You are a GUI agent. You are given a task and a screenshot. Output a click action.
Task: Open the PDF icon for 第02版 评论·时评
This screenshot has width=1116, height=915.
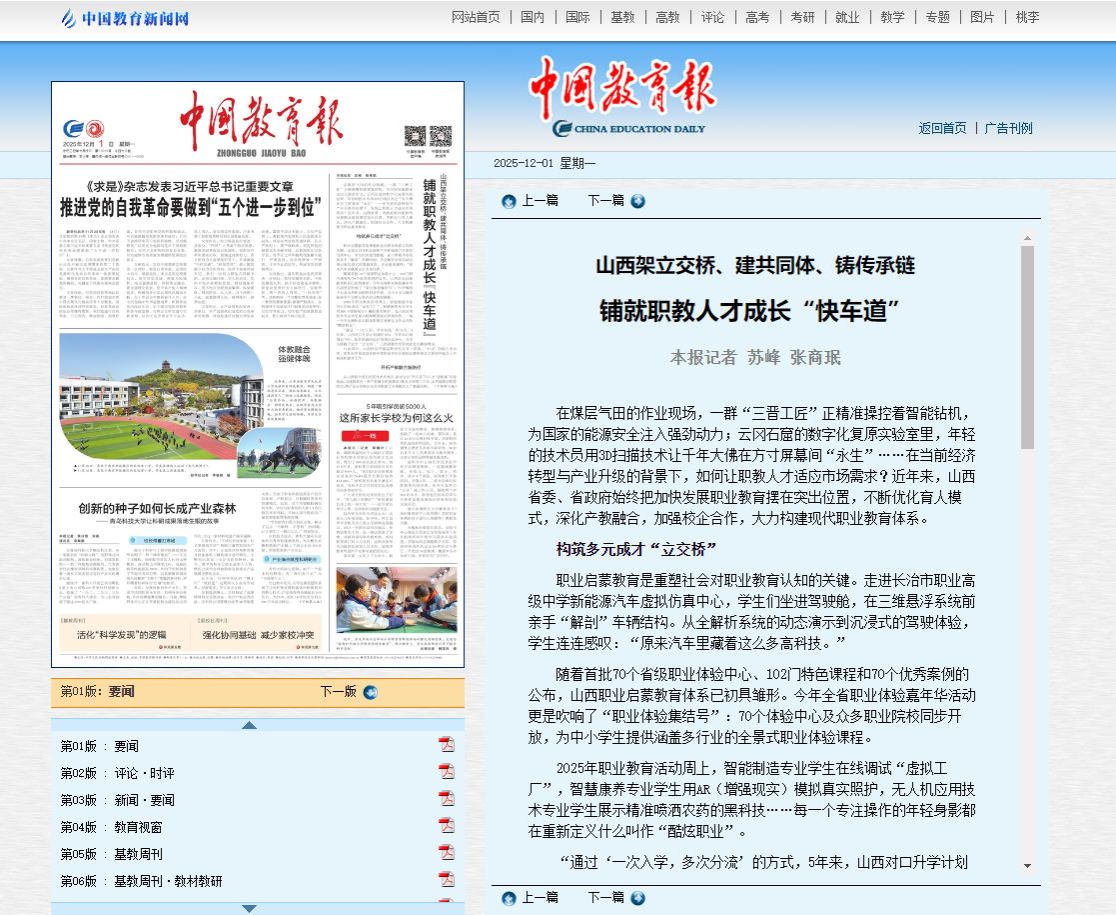[446, 772]
